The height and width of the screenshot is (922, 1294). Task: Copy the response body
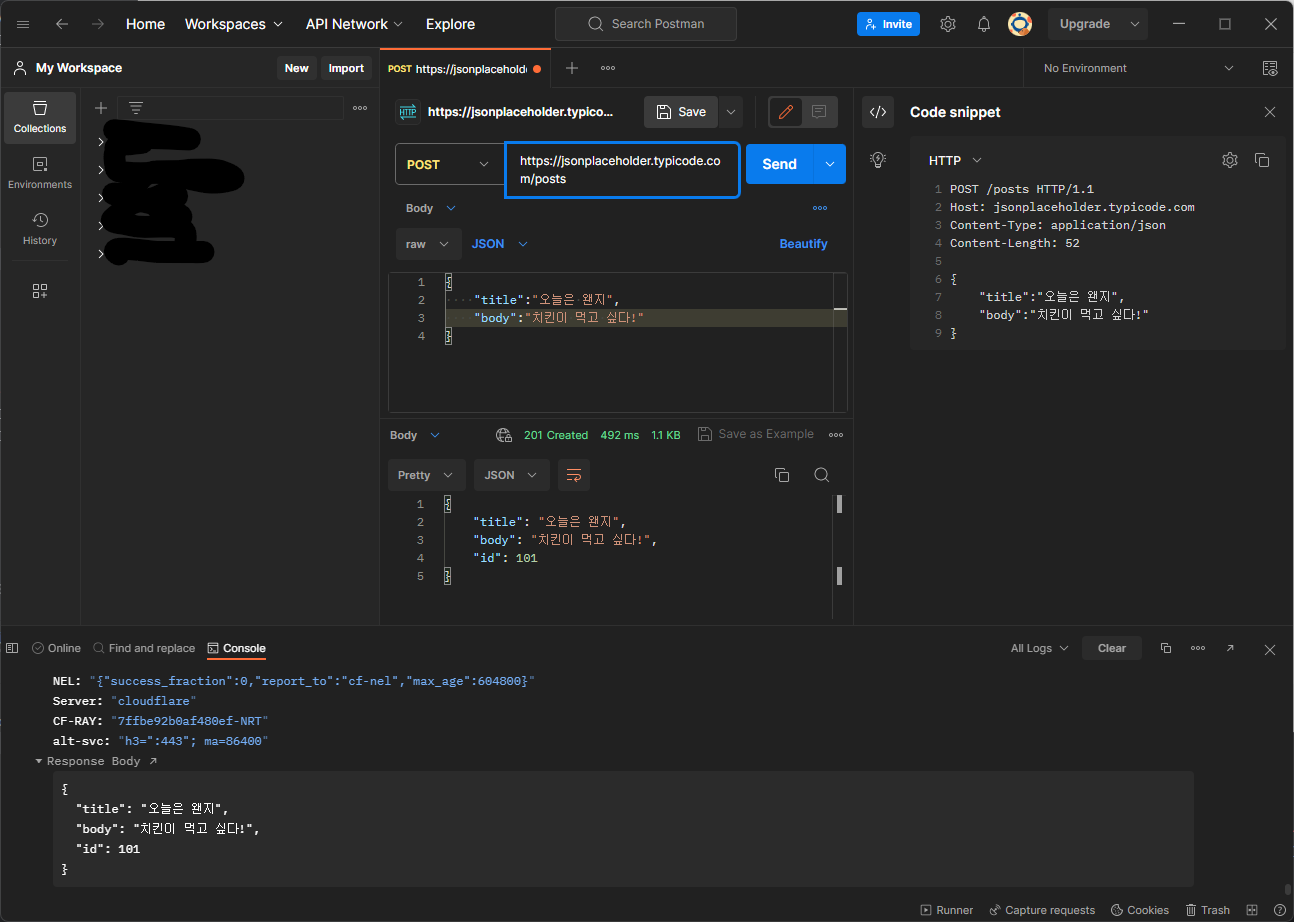pos(782,475)
